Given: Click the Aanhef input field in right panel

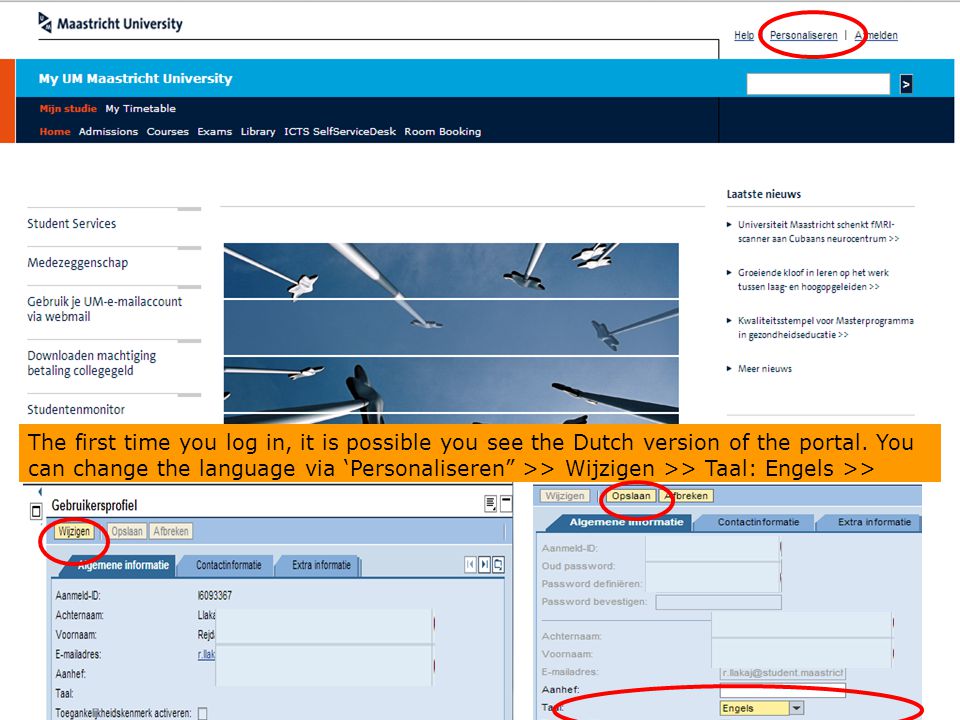Looking at the screenshot, I should coord(782,691).
